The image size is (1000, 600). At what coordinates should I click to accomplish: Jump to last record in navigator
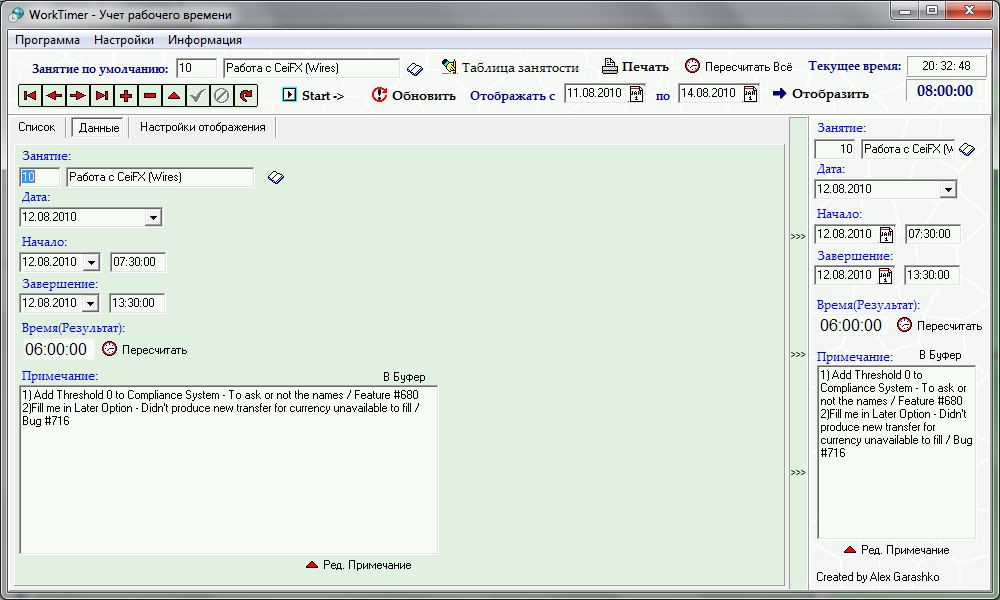[x=101, y=96]
